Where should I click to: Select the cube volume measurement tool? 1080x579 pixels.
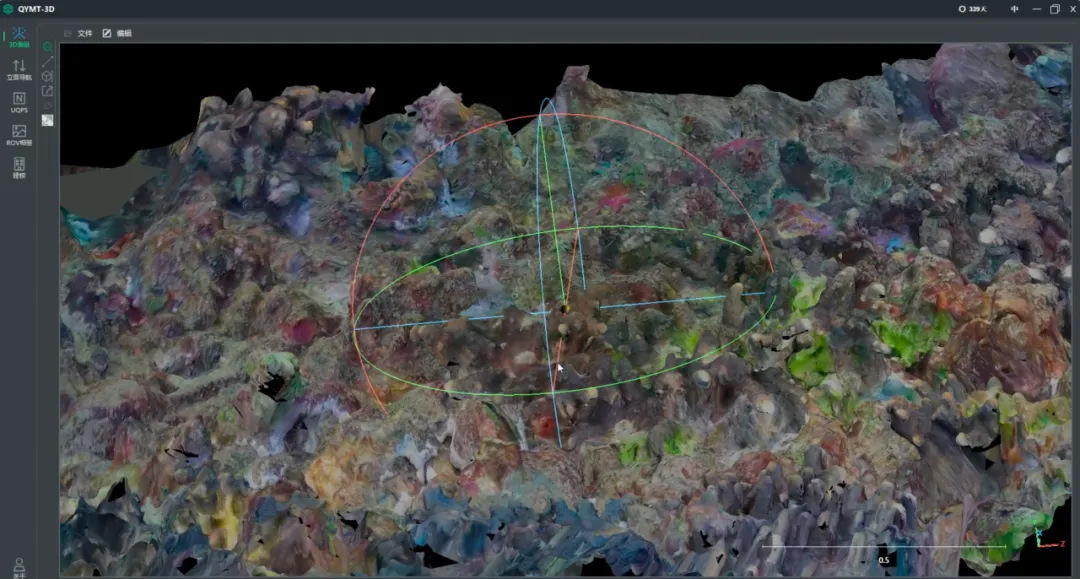[x=48, y=76]
